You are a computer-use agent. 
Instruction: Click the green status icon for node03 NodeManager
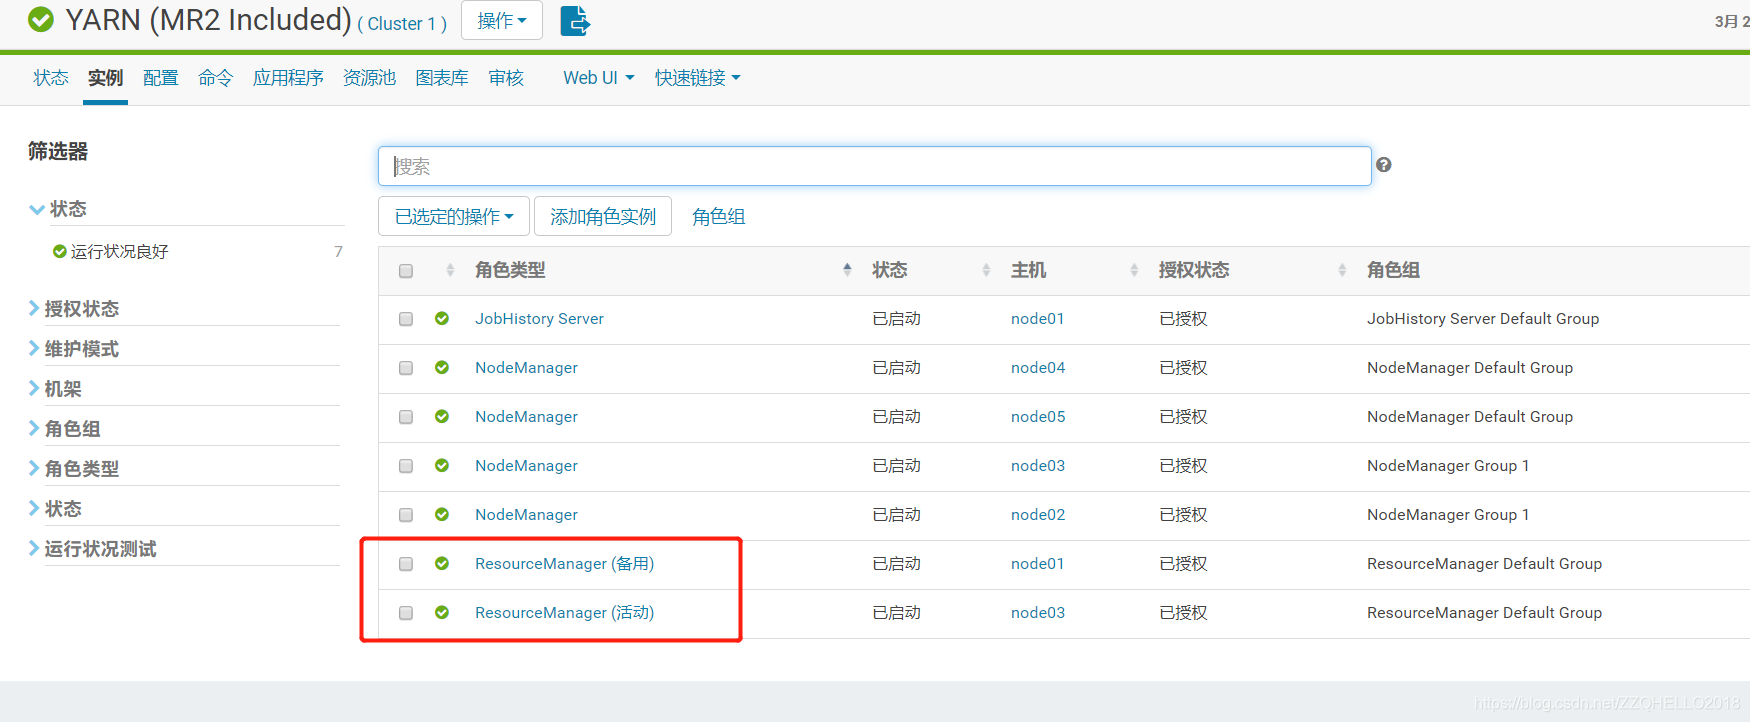[x=442, y=465]
